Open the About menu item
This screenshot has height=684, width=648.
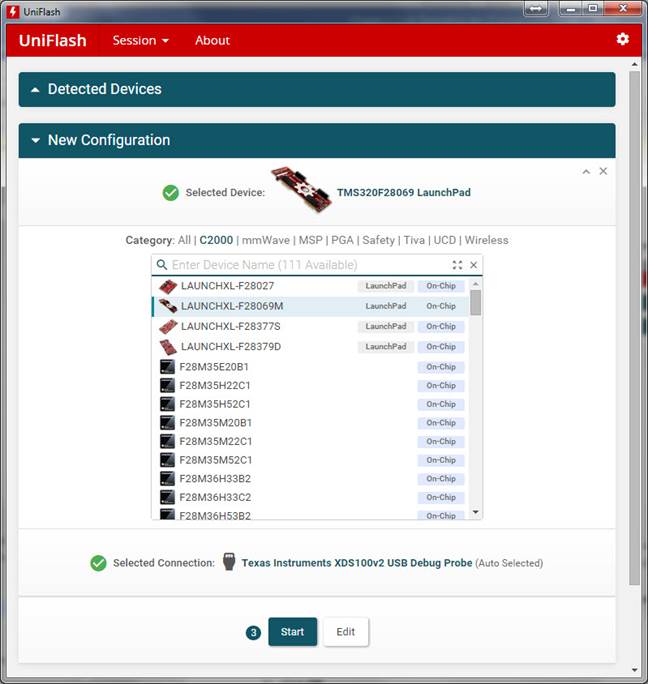(212, 41)
